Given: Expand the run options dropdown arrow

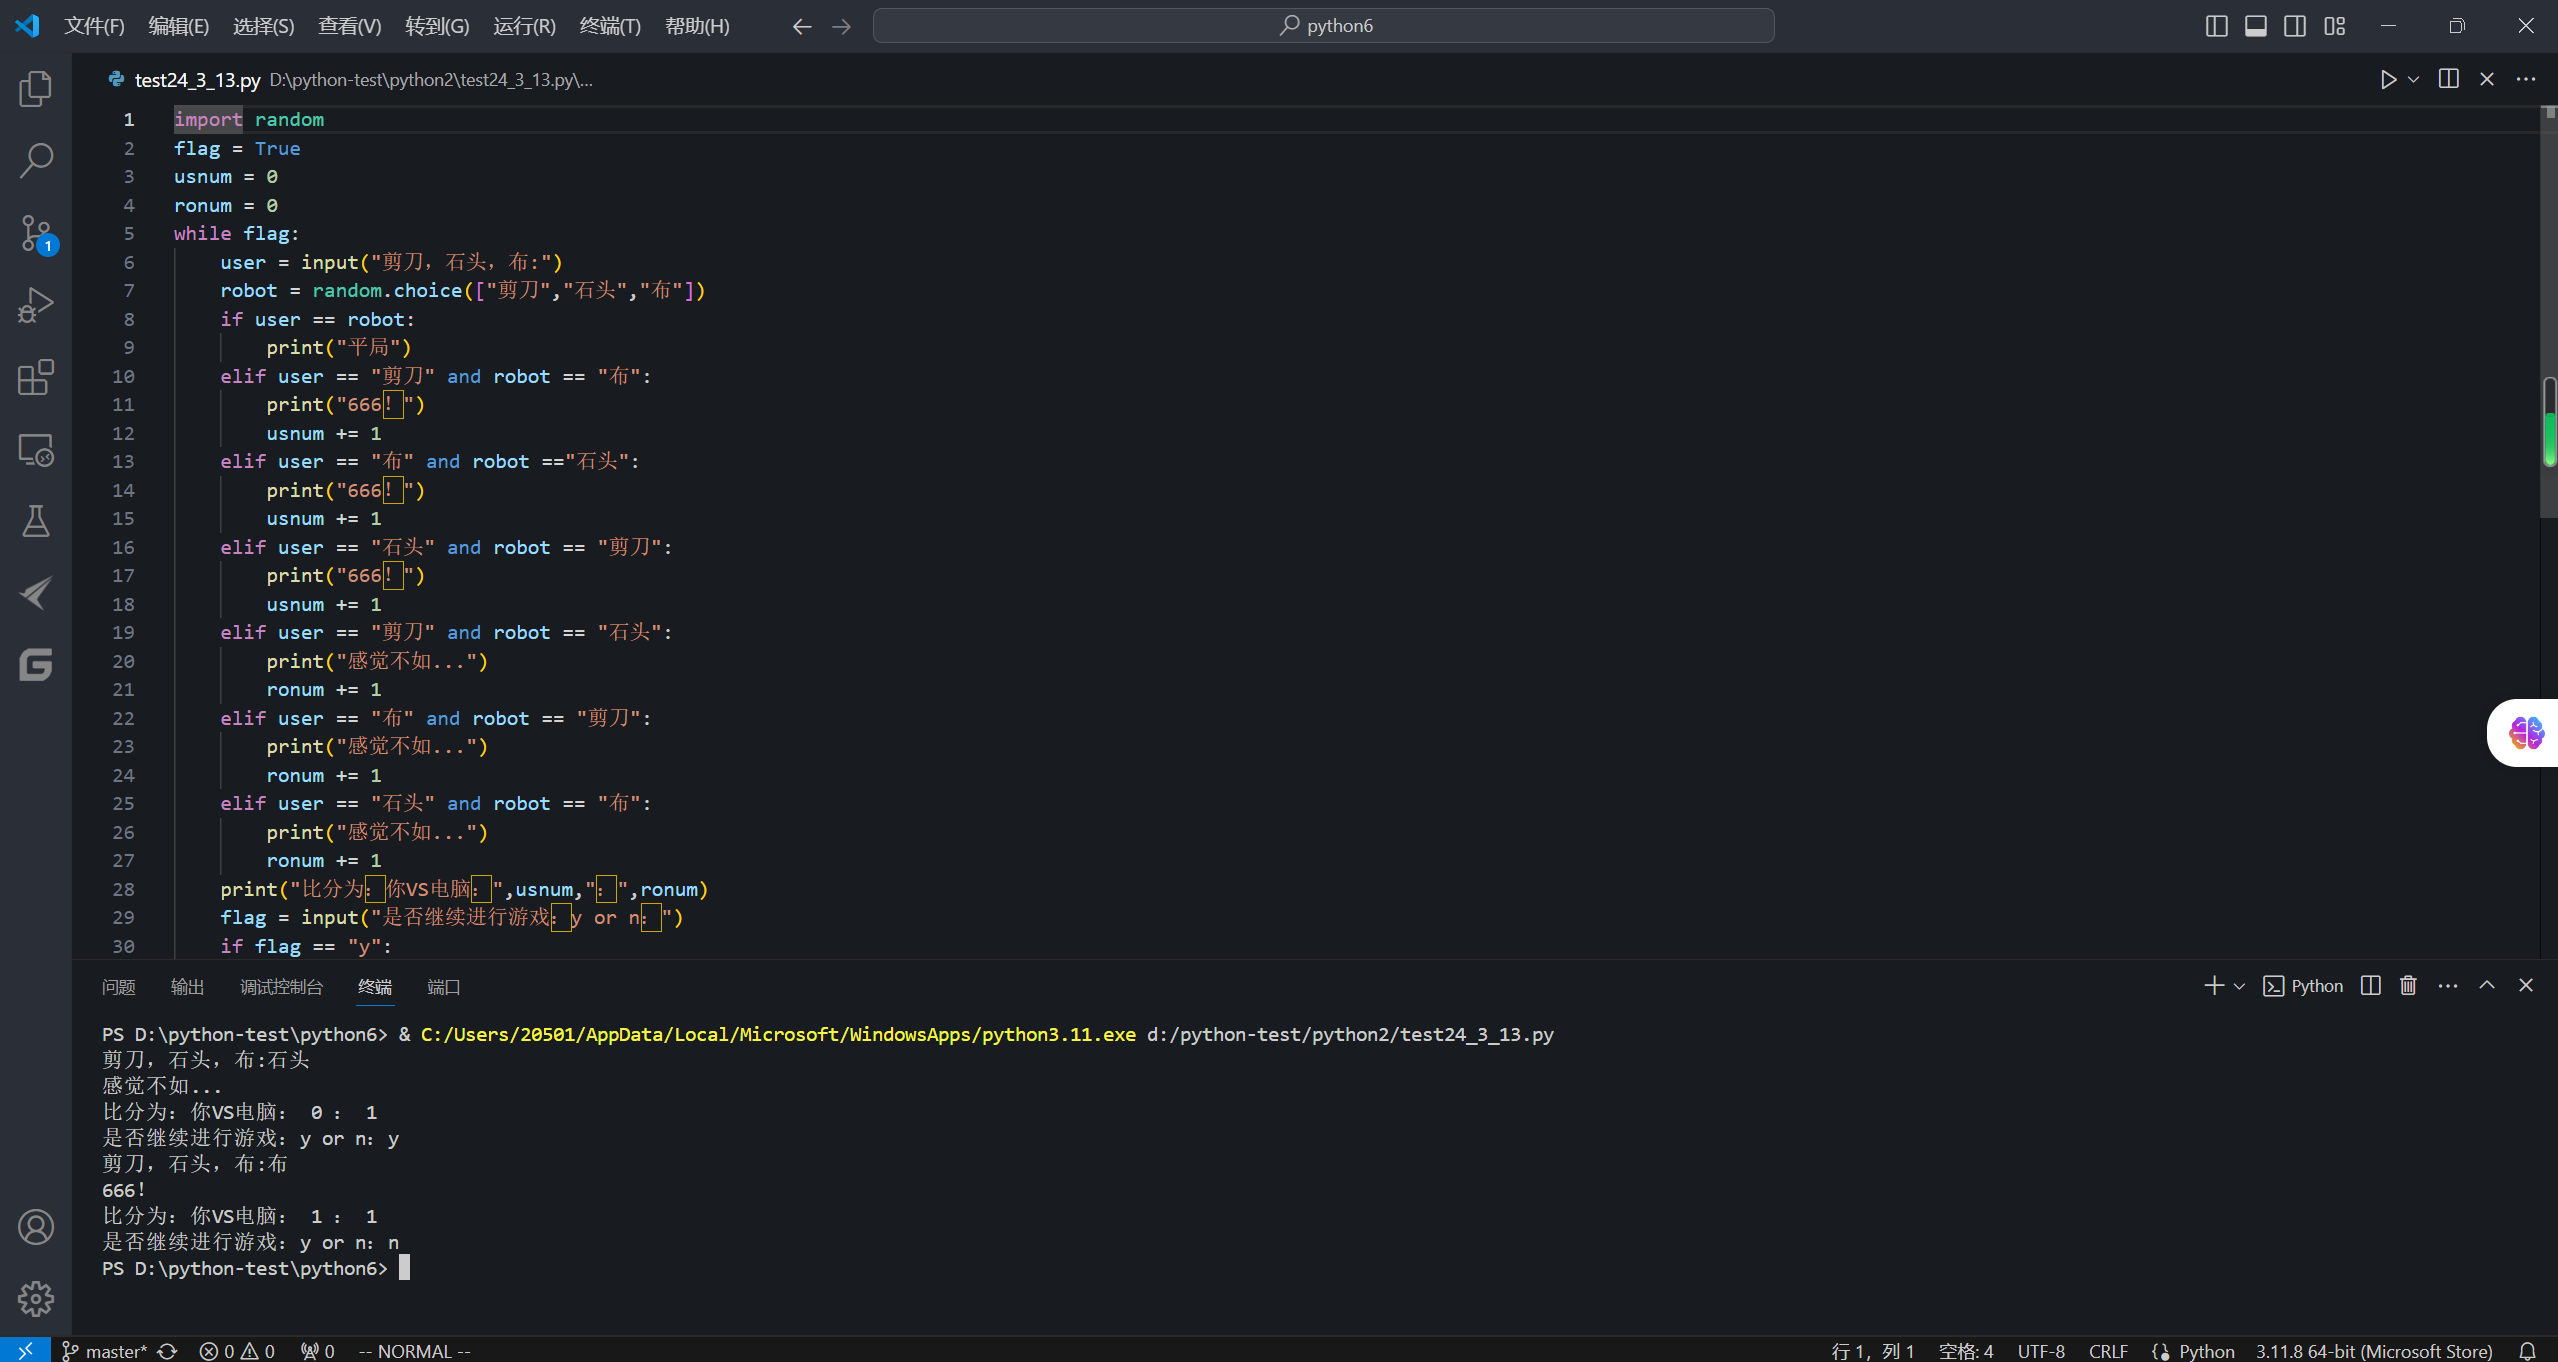Looking at the screenshot, I should pos(2414,80).
